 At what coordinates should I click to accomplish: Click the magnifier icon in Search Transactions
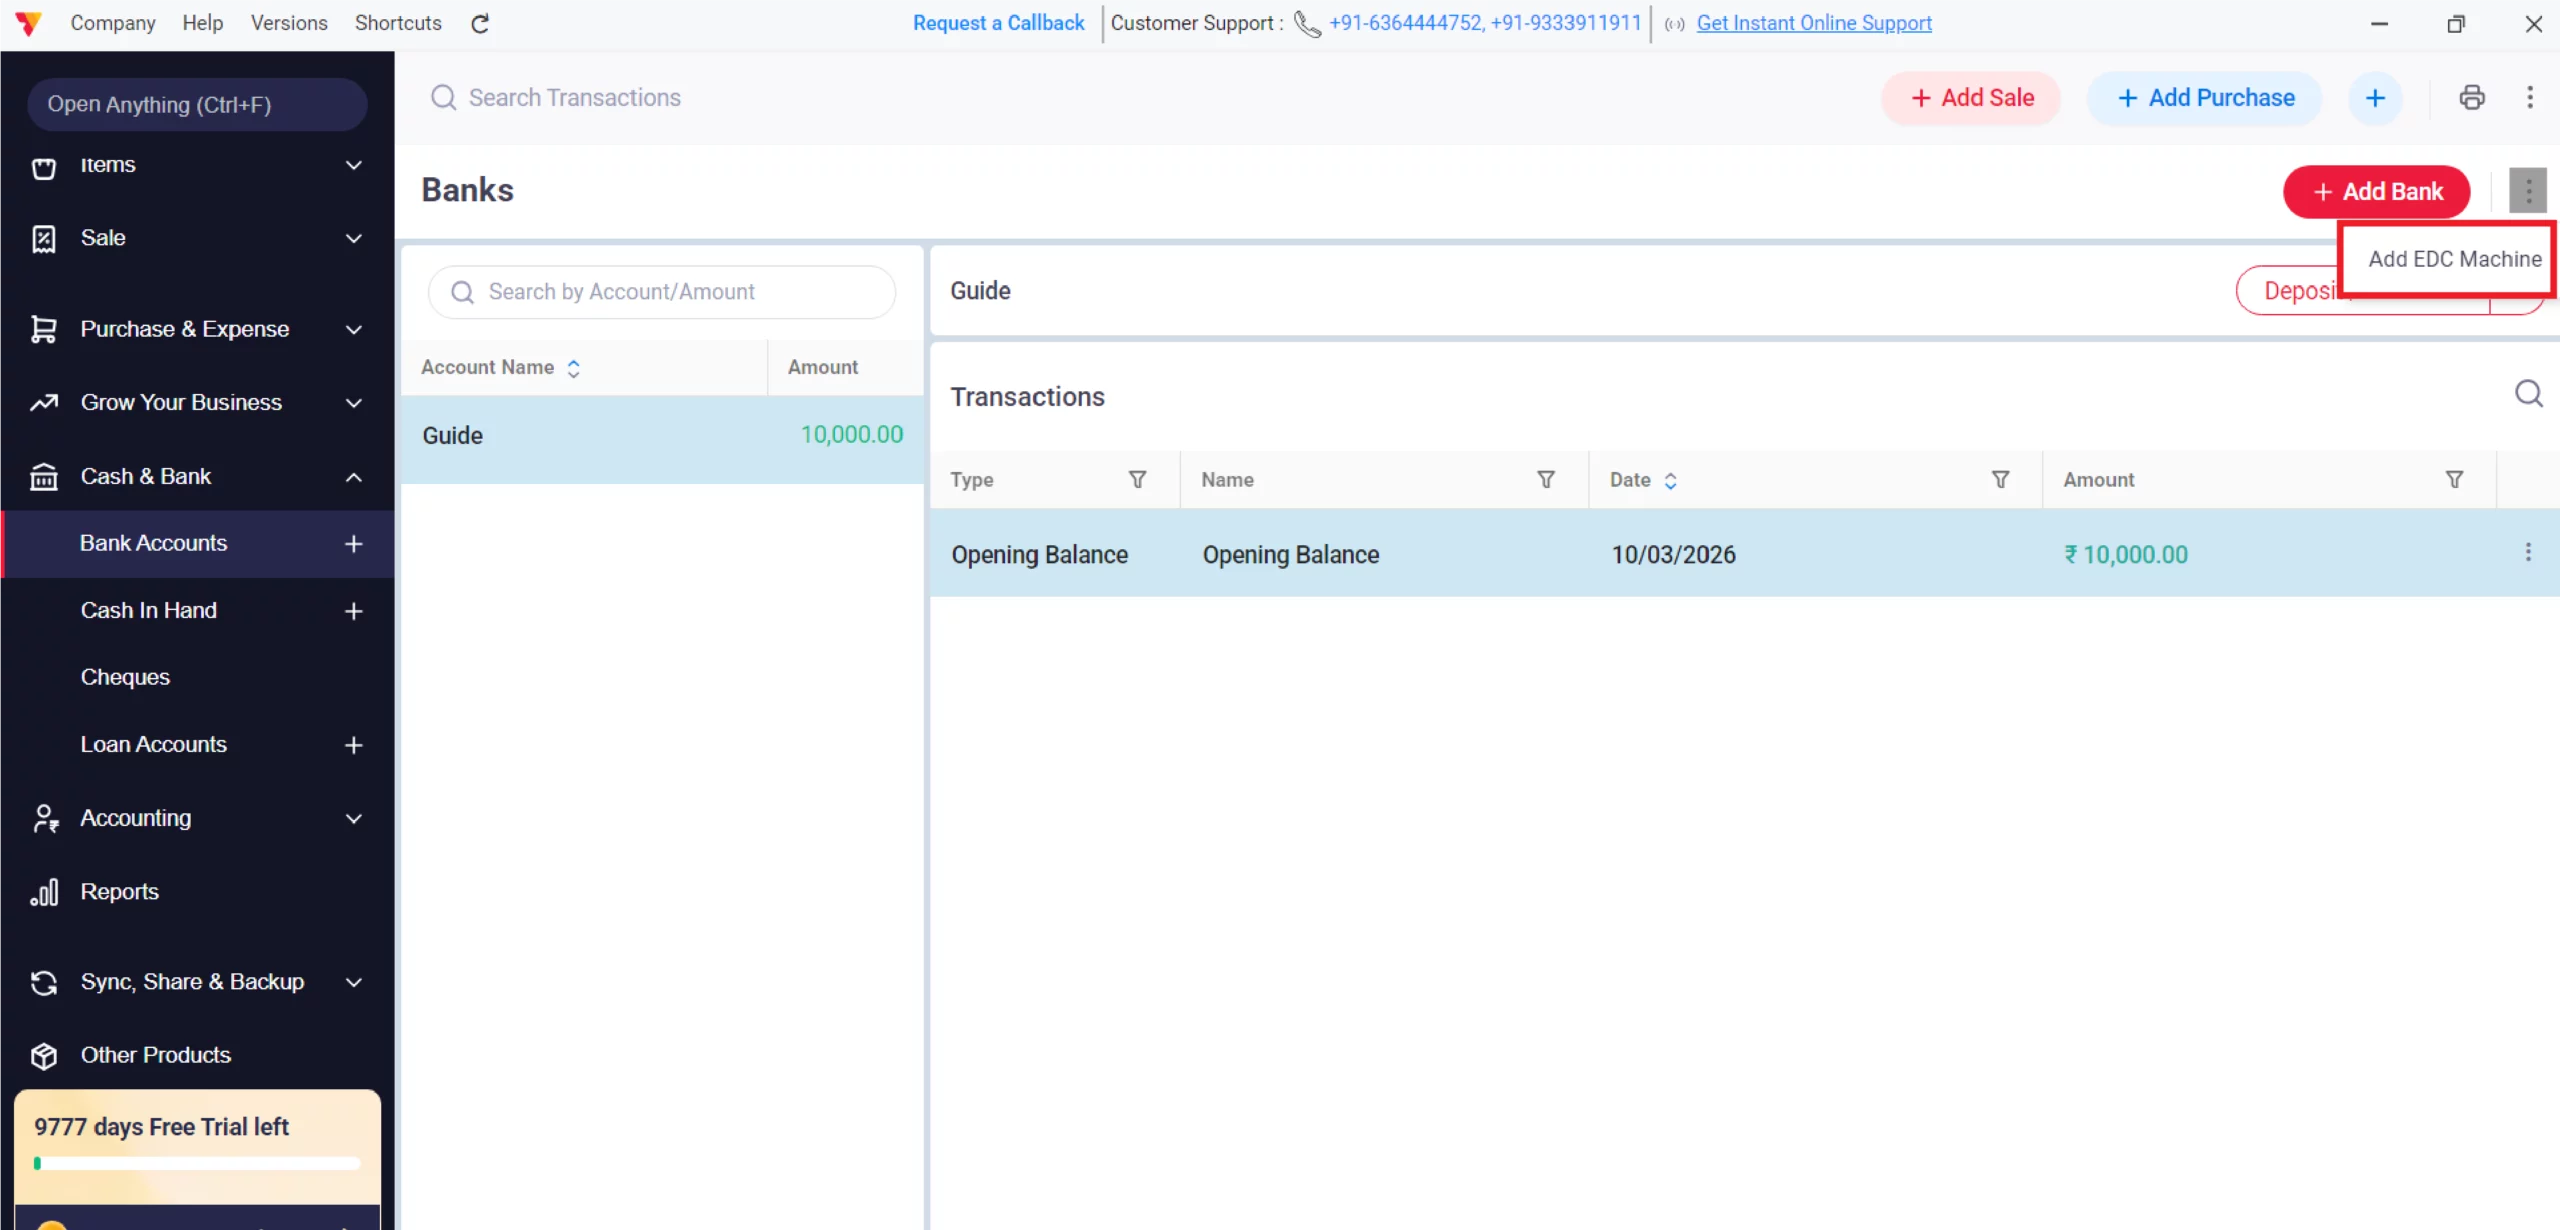coord(443,97)
